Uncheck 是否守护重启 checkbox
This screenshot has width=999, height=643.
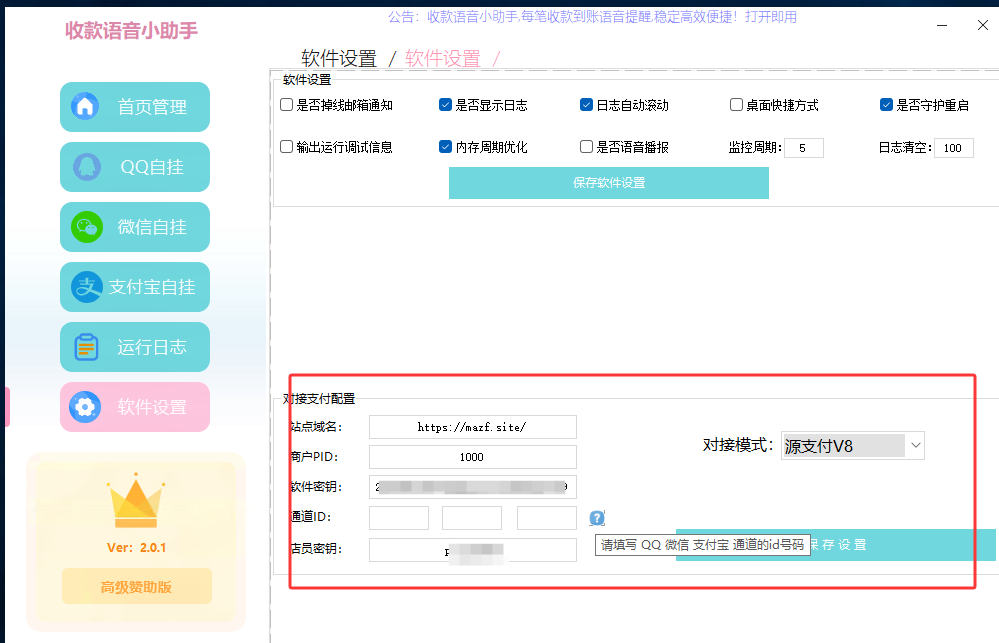point(886,105)
